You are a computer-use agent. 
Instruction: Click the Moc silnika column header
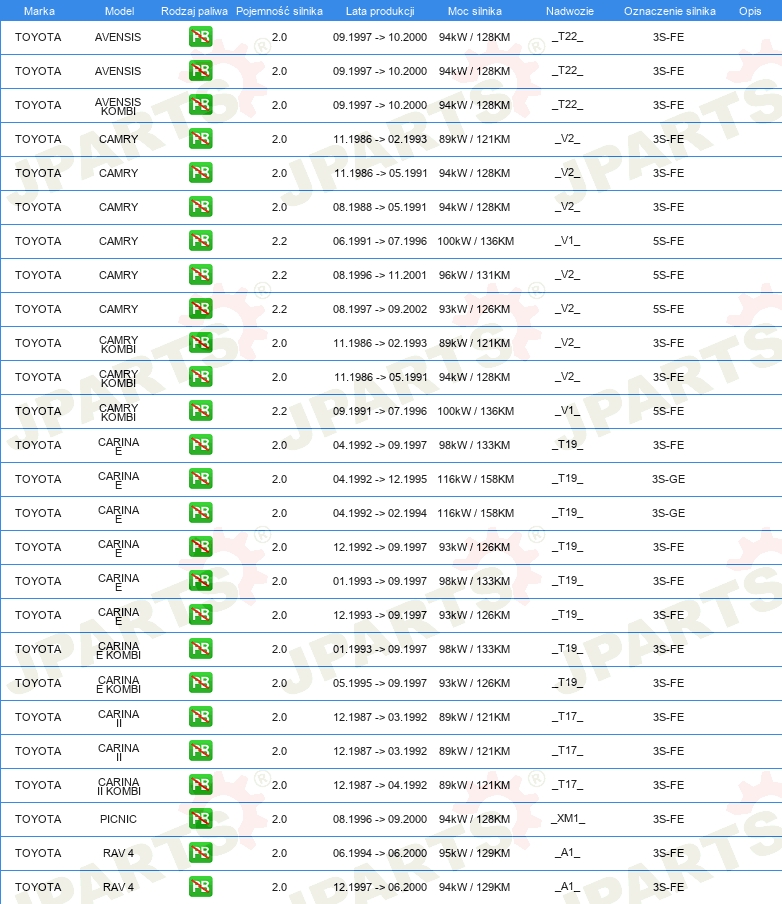[x=475, y=11]
